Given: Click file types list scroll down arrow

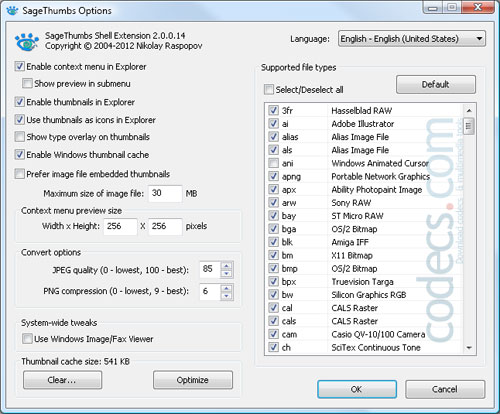Looking at the screenshot, I should 469,348.
